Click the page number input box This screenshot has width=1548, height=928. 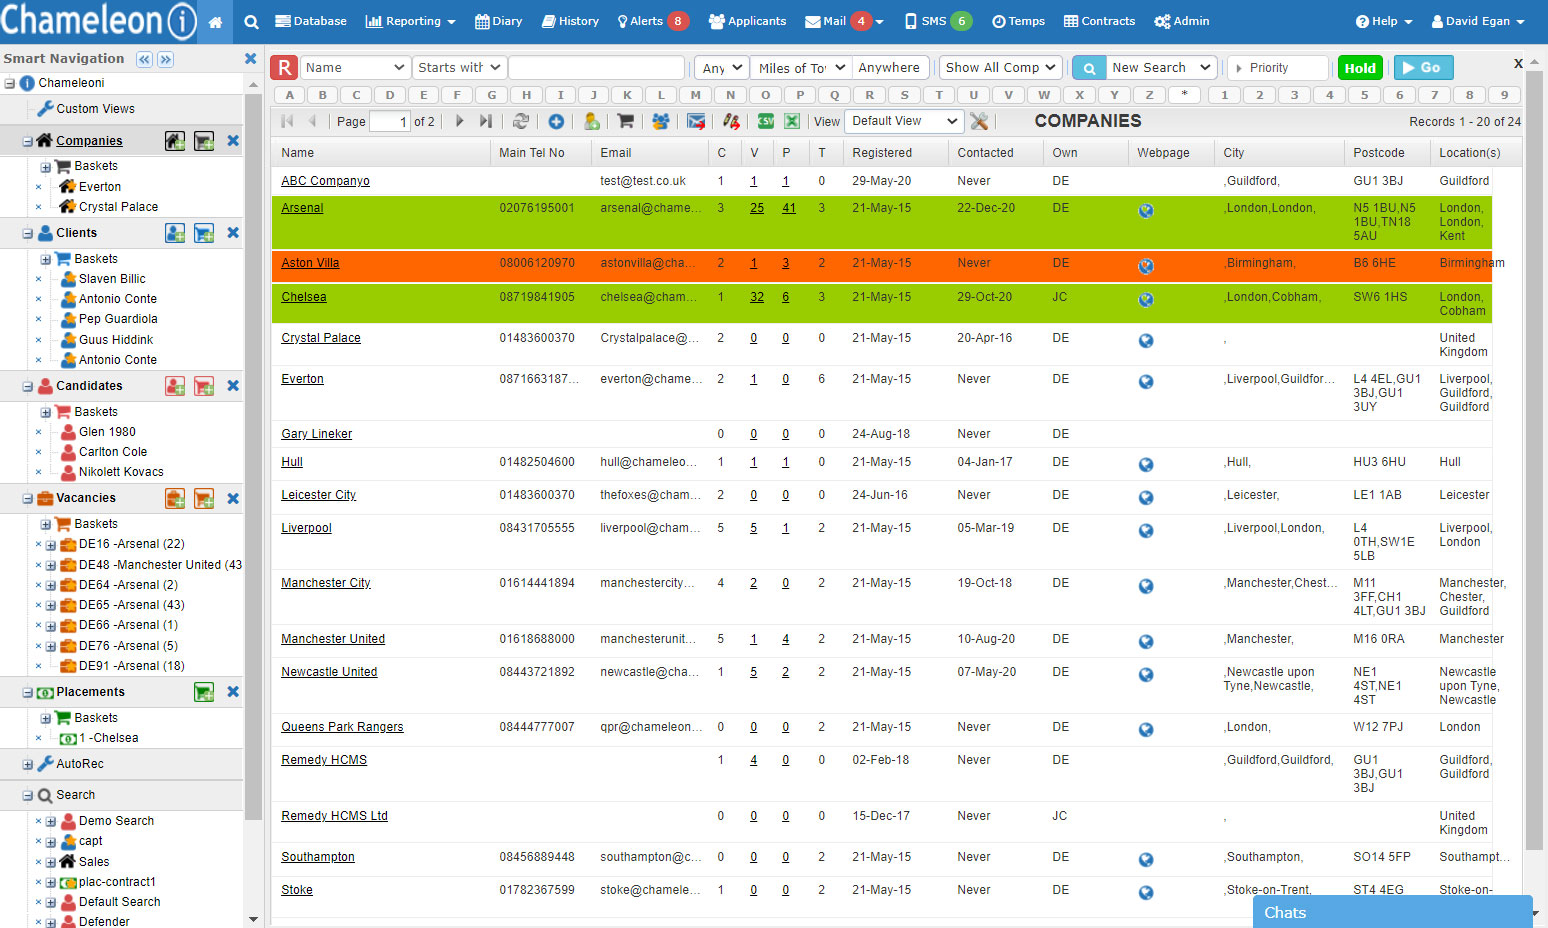click(390, 121)
